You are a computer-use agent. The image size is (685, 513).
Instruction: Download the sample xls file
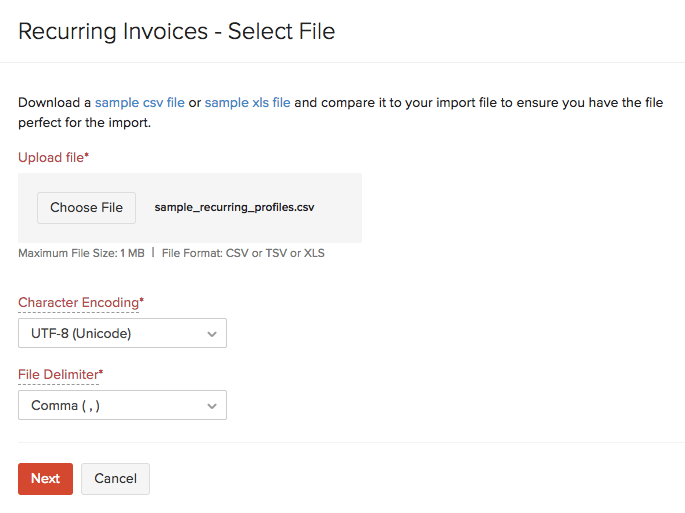coord(247,102)
